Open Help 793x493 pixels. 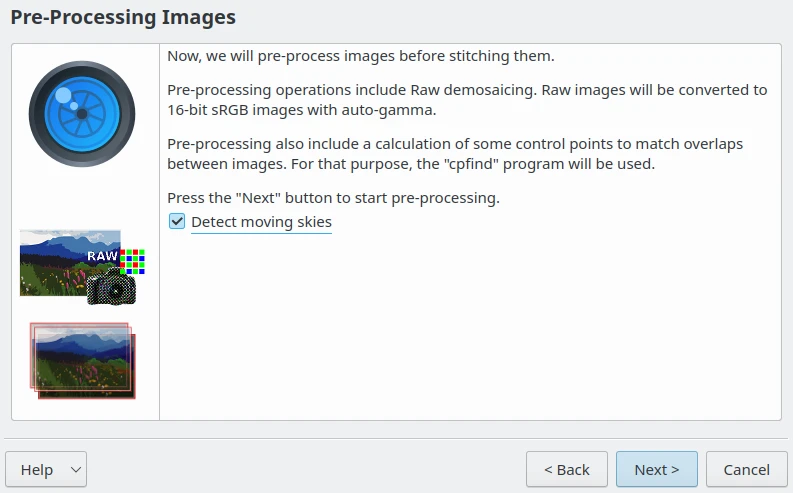point(36,470)
